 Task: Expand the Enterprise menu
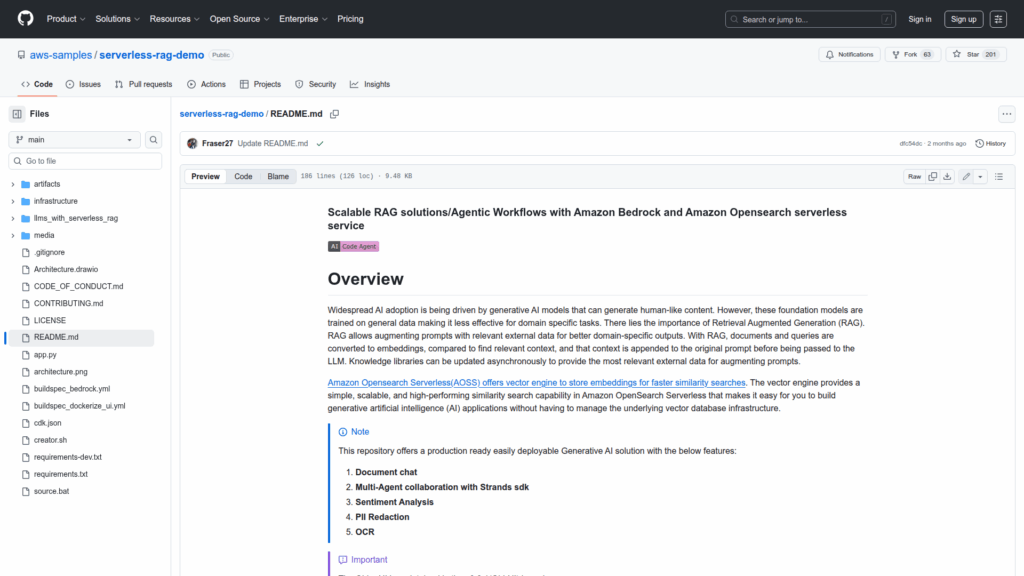303,19
